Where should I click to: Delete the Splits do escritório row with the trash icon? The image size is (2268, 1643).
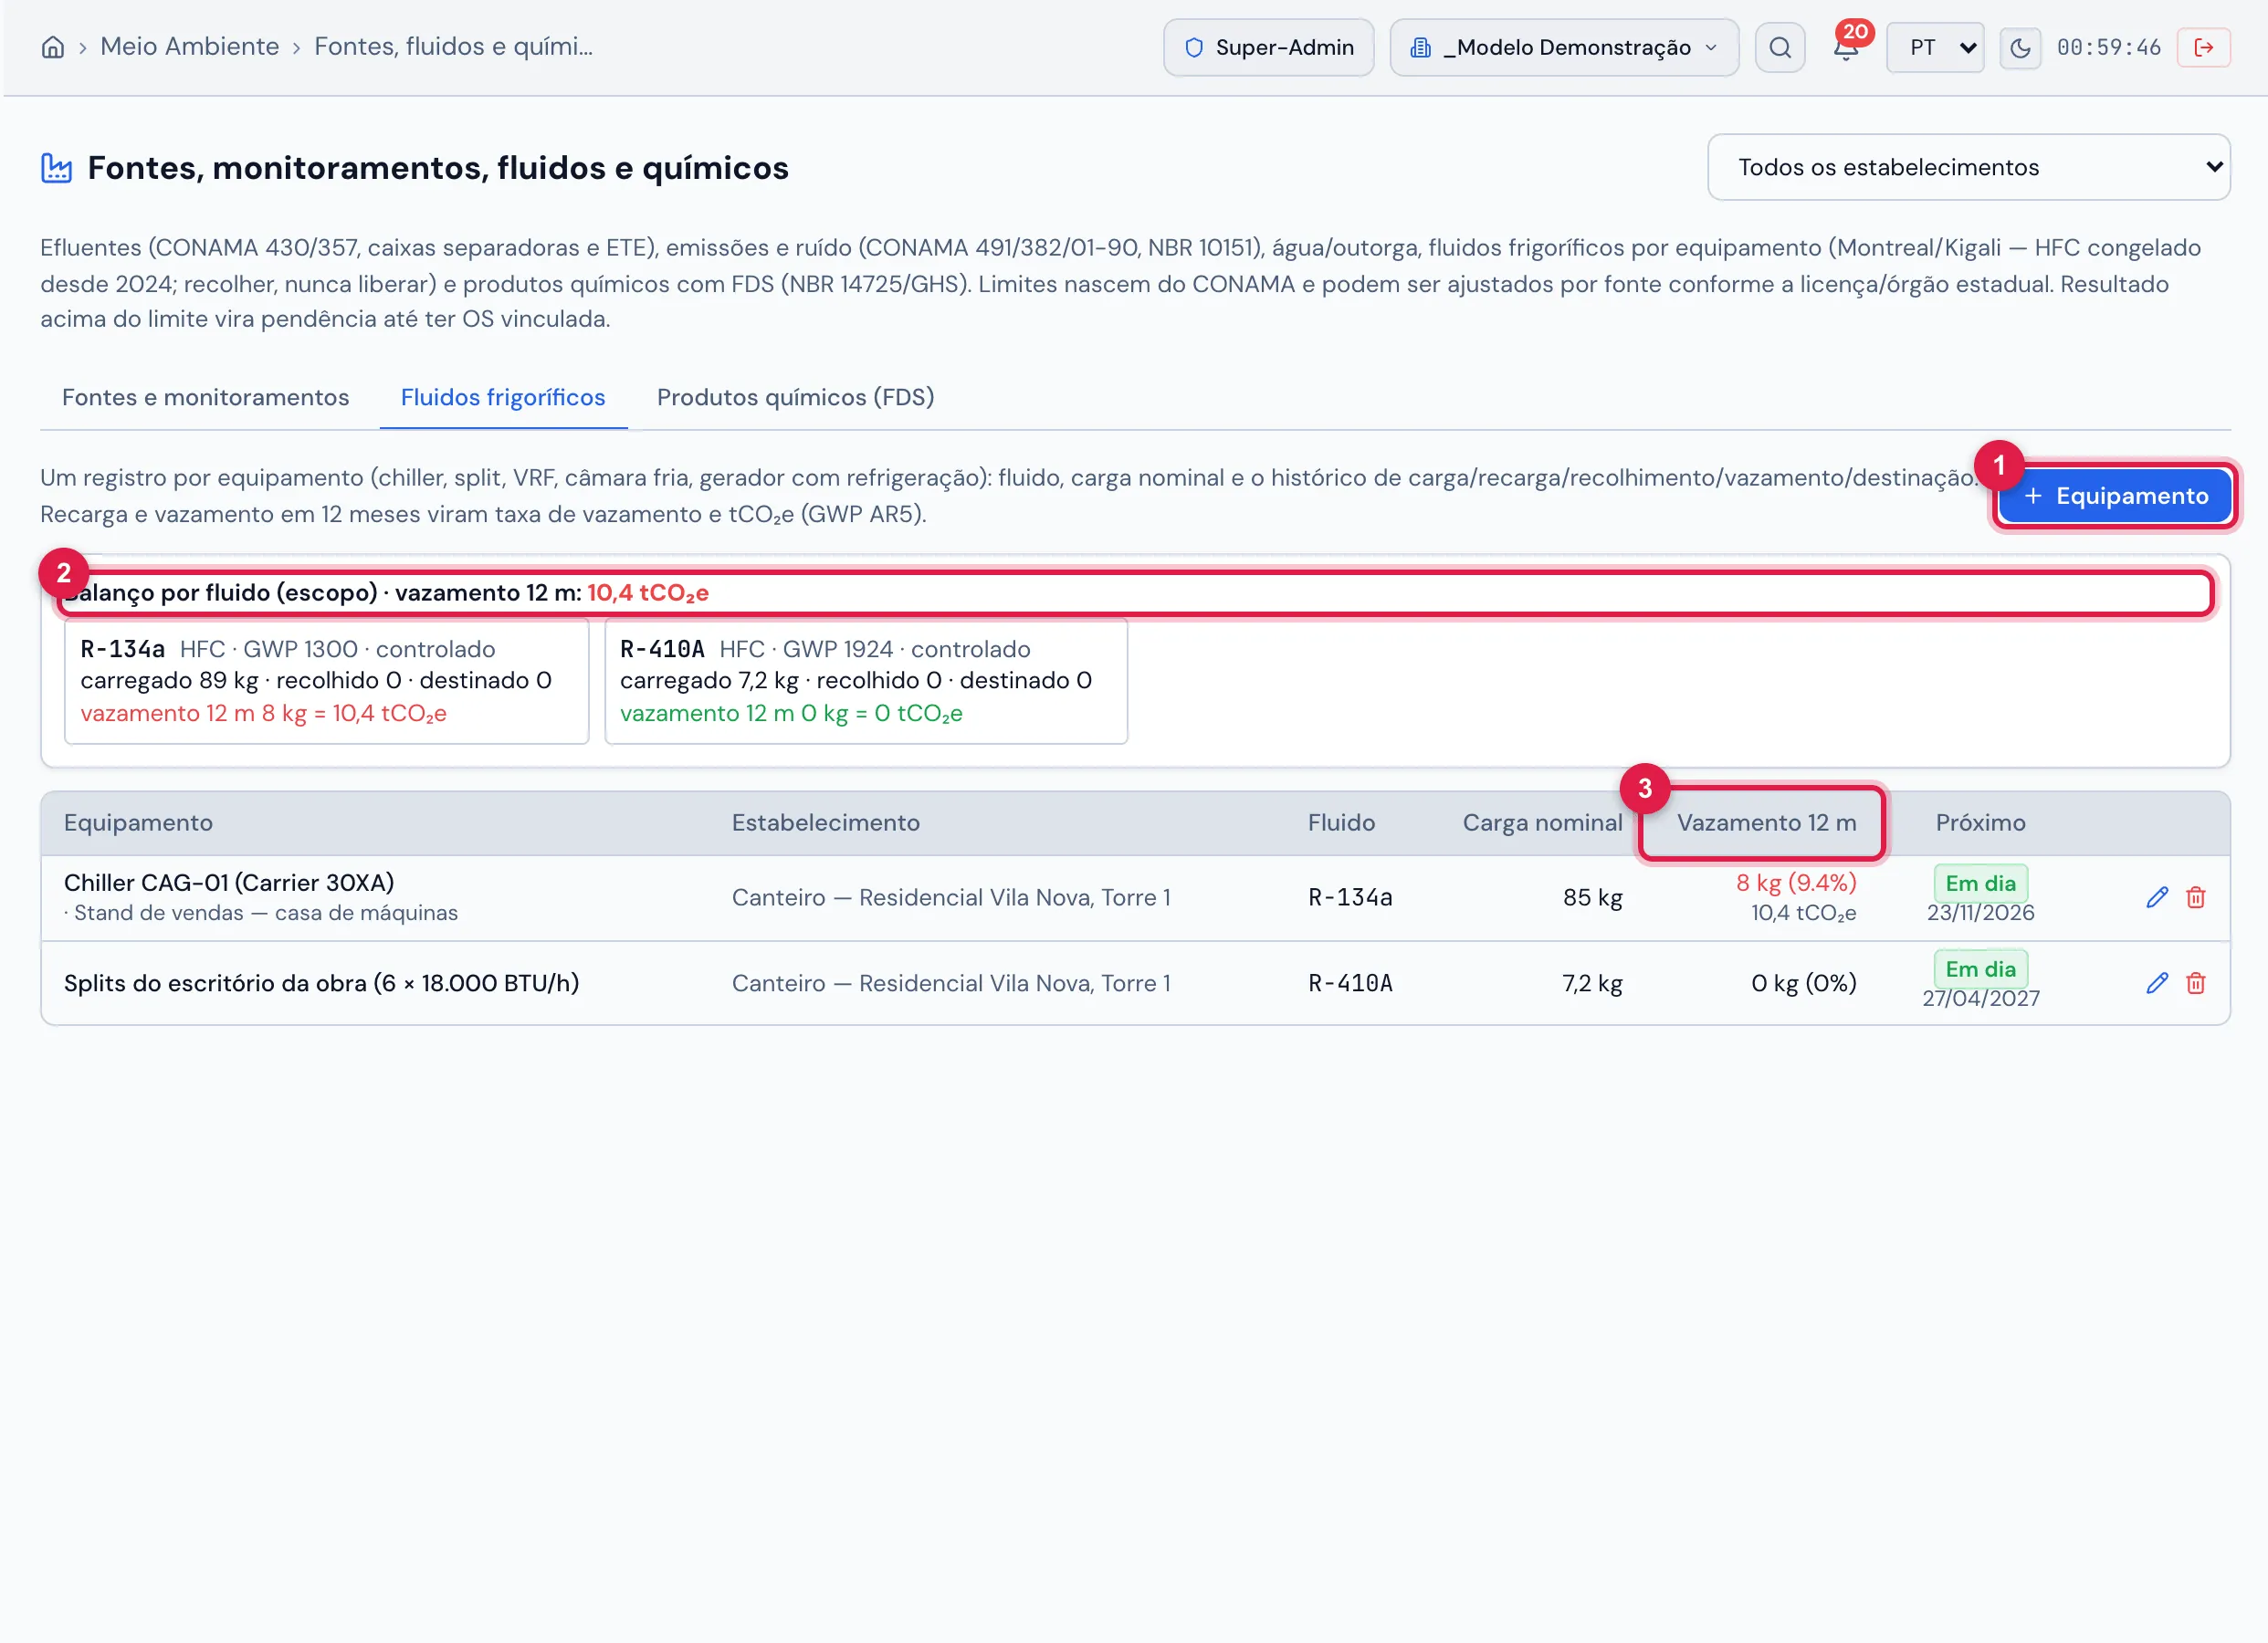pos(2196,983)
